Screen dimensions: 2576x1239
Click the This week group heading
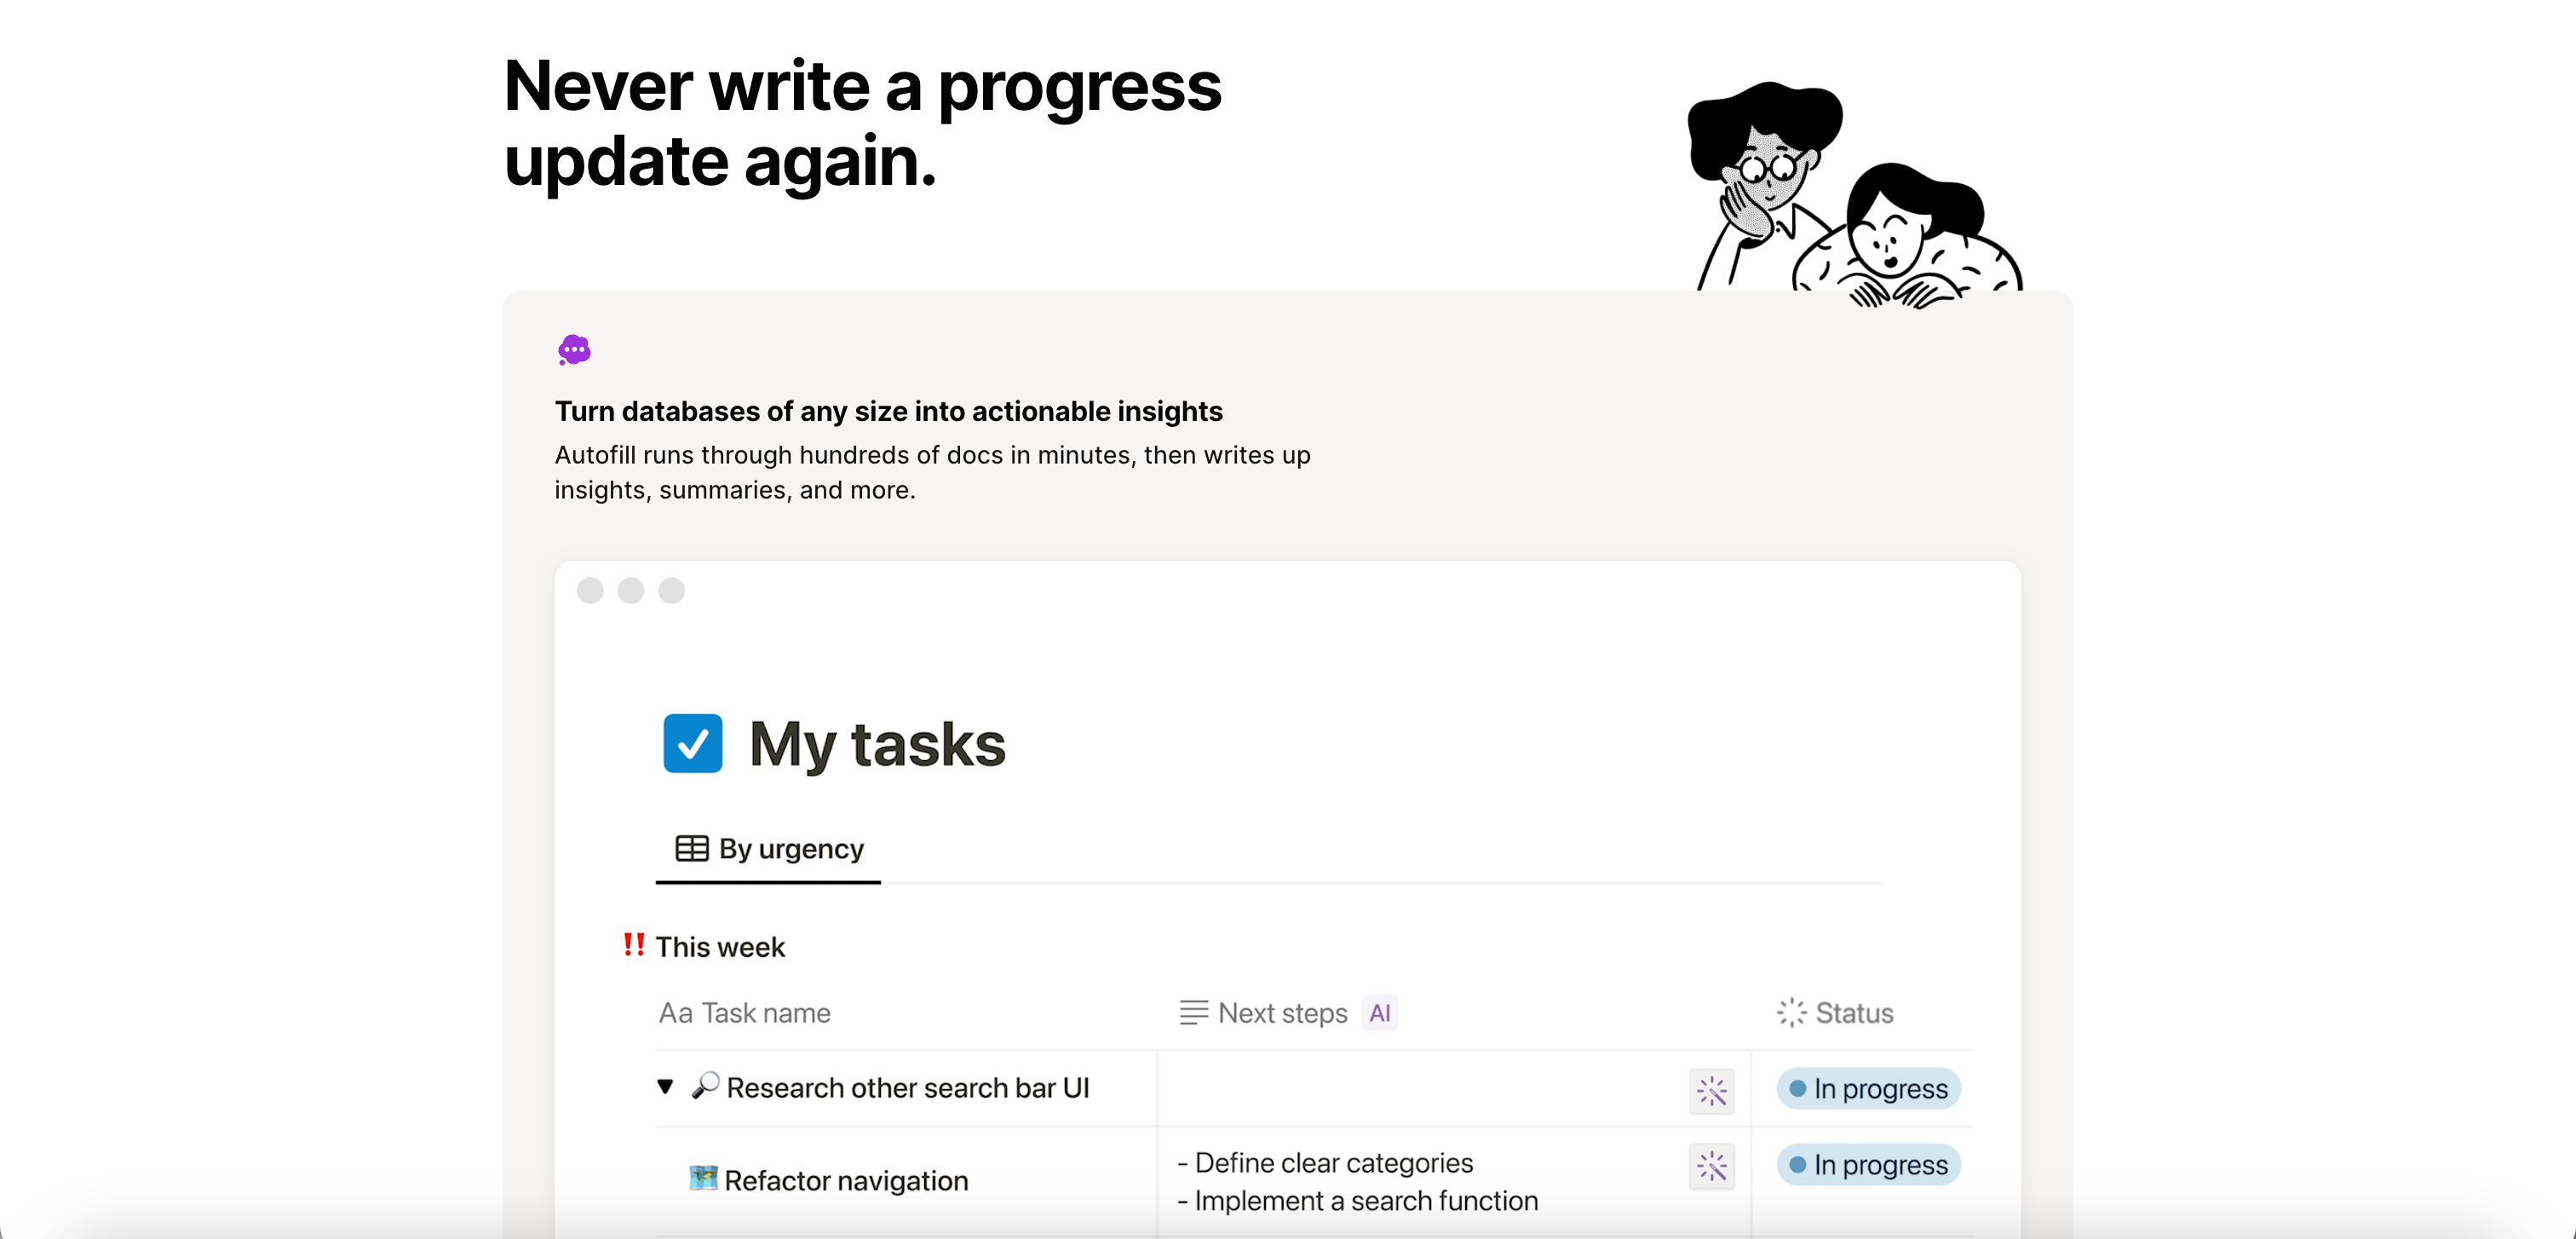(x=720, y=947)
